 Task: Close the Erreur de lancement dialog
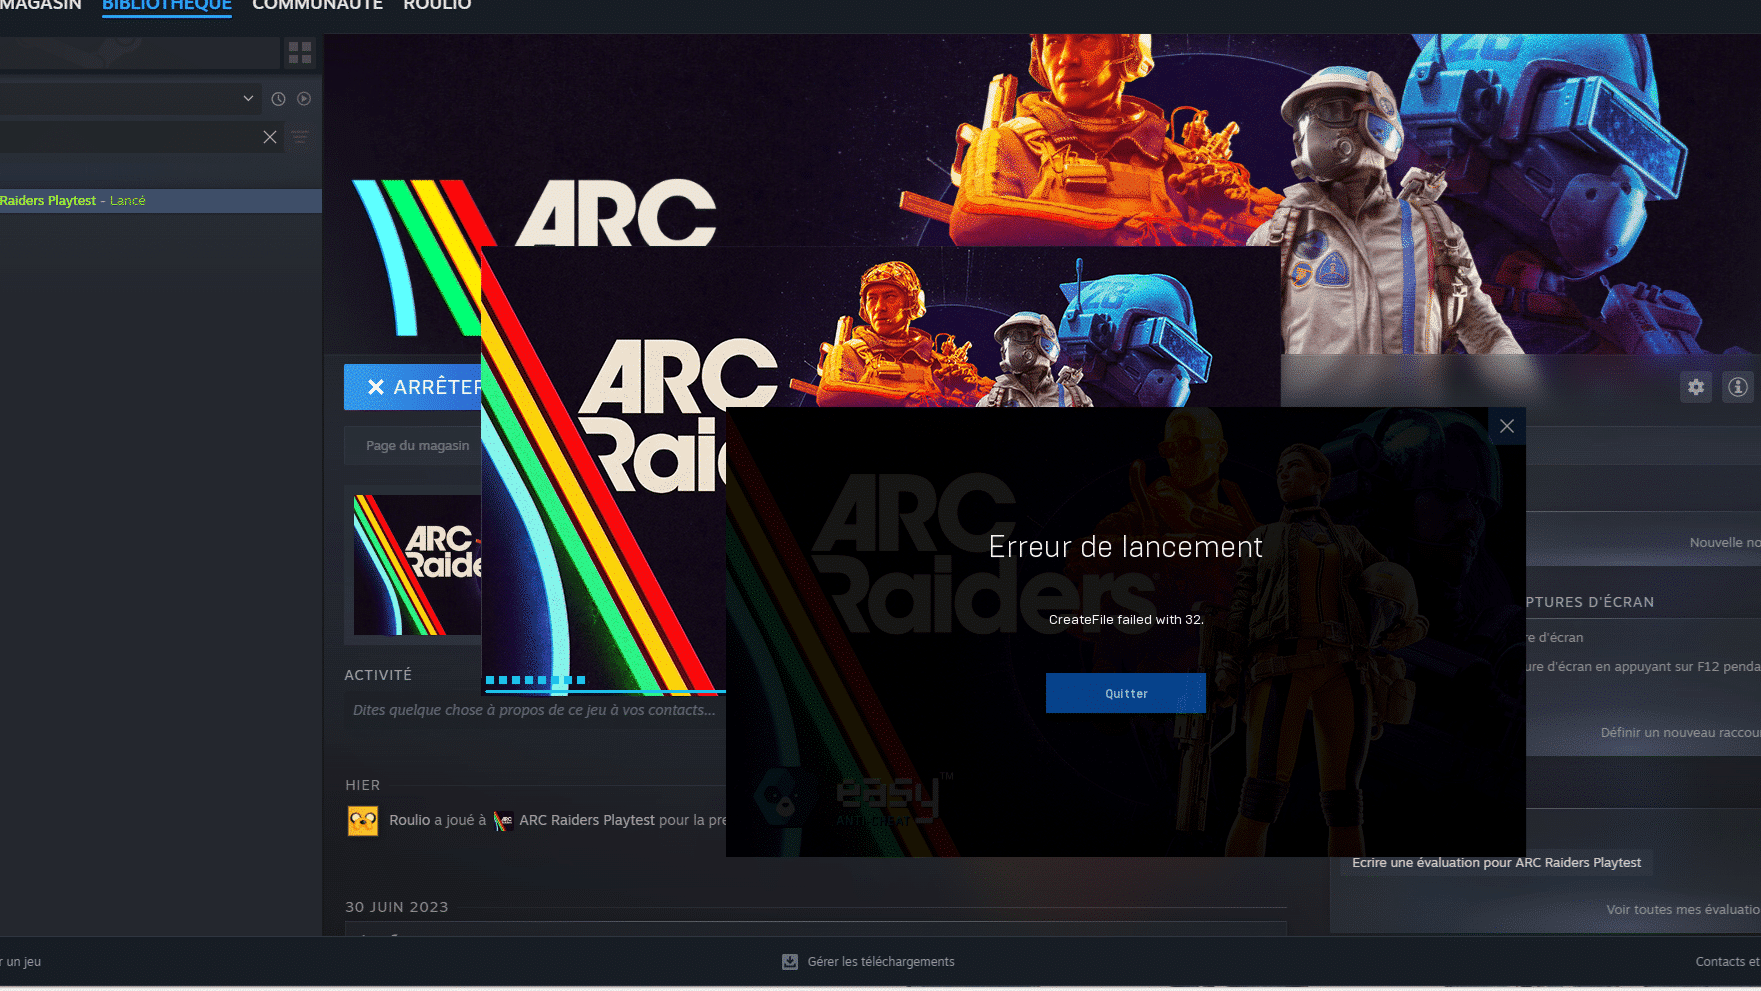click(x=1507, y=426)
